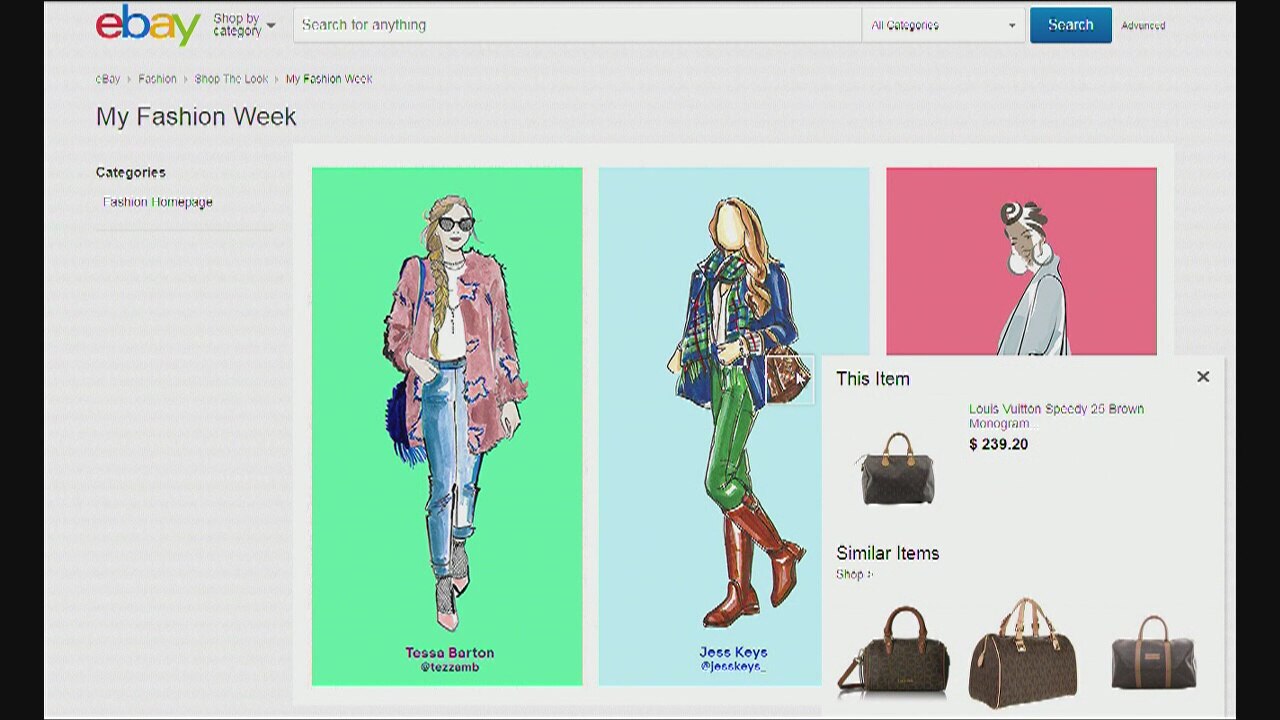Click the Search for anything field
The height and width of the screenshot is (720, 1280).
pyautogui.click(x=576, y=25)
